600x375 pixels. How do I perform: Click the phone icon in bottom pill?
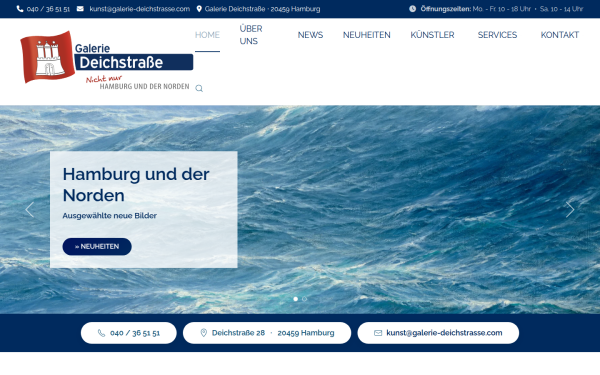pos(101,333)
